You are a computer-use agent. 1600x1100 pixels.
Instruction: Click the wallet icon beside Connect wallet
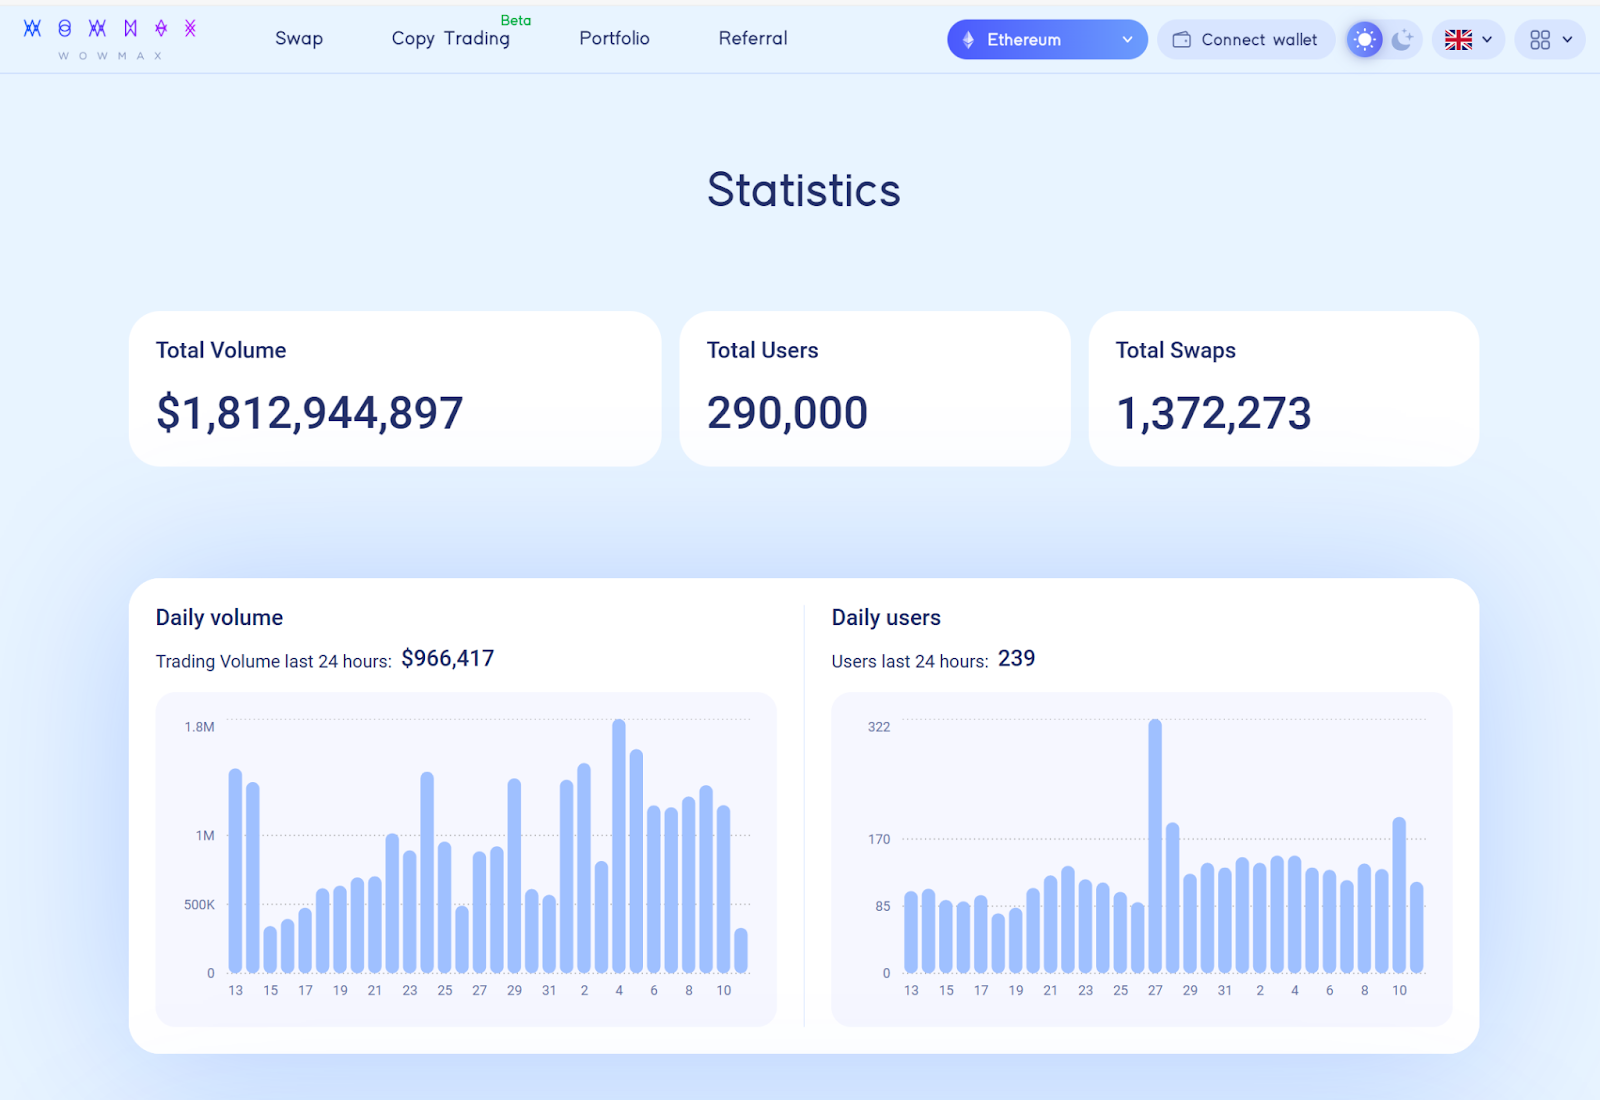coord(1181,40)
